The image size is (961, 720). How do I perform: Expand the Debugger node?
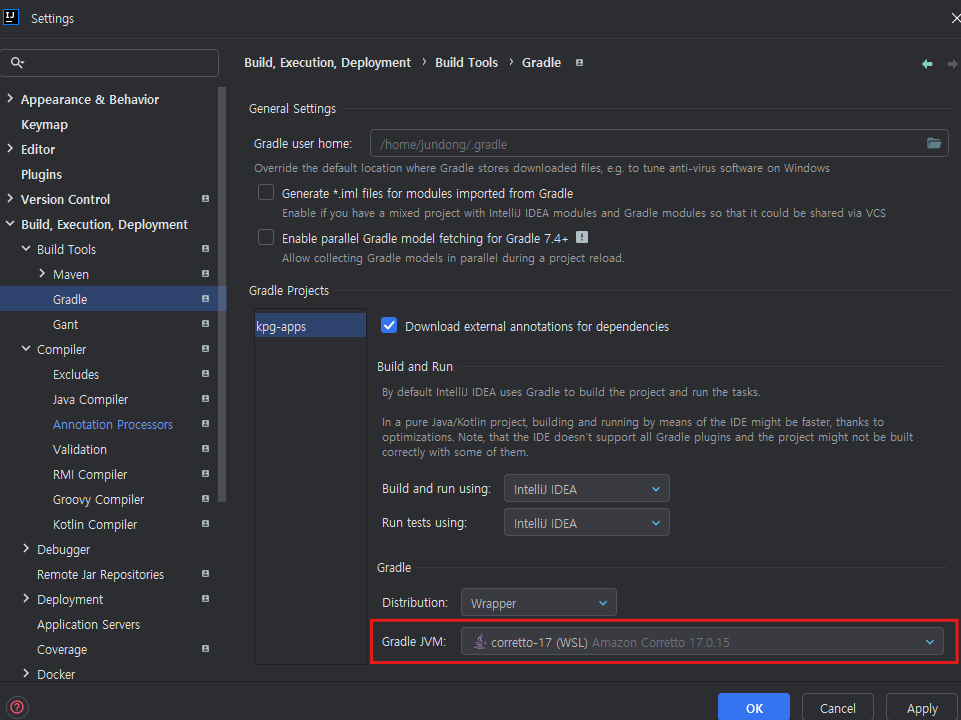(26, 548)
